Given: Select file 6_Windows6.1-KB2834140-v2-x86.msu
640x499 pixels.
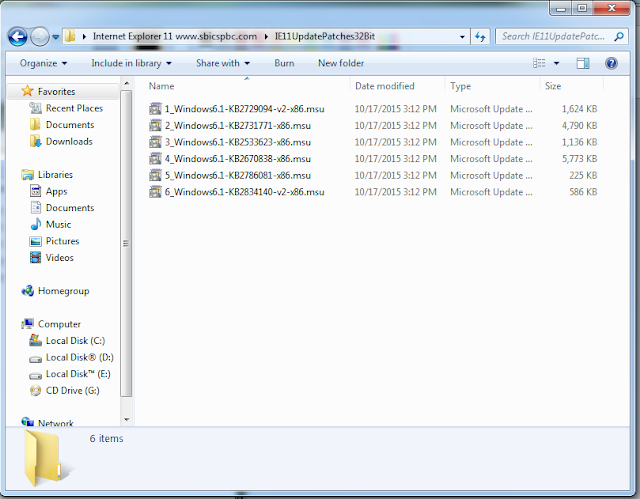Looking at the screenshot, I should 244,192.
